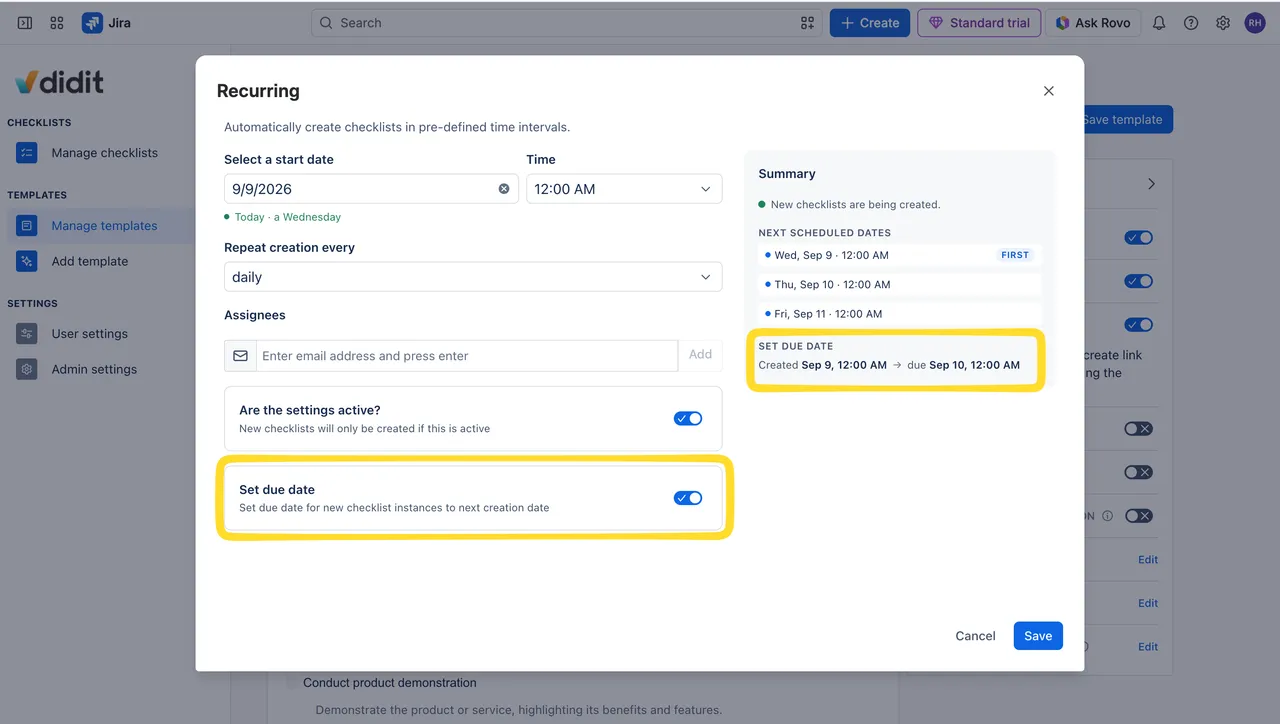Open the RH profile avatar

(x=1255, y=23)
